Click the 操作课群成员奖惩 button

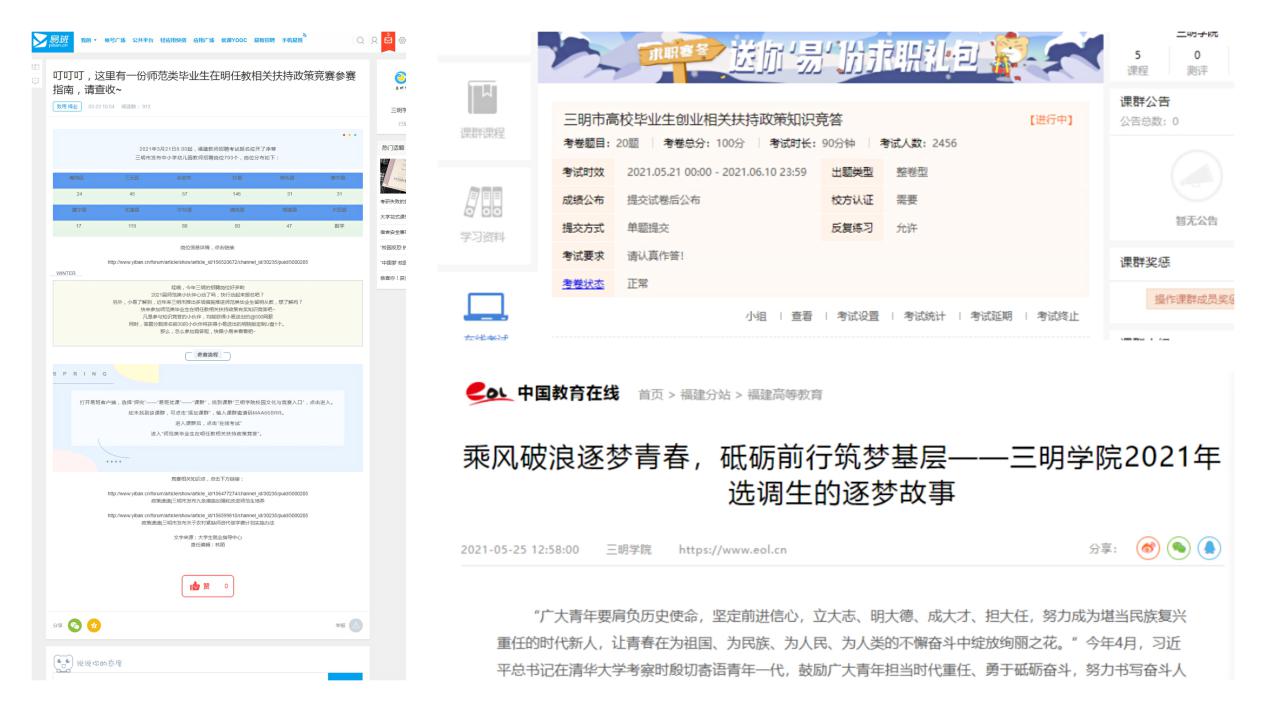tap(1188, 301)
